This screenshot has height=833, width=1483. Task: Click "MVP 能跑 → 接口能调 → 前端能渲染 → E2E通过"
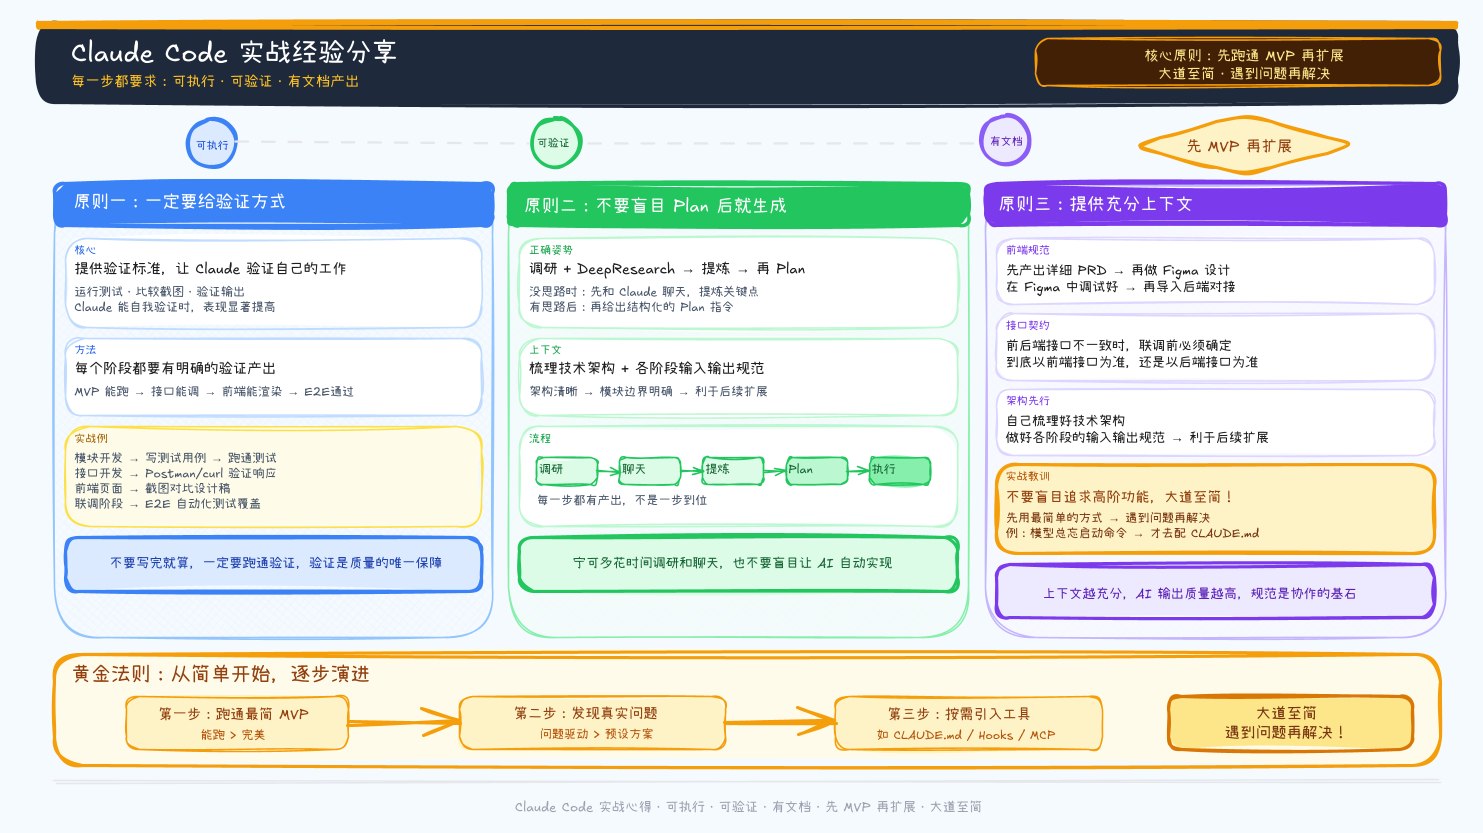[x=214, y=392]
